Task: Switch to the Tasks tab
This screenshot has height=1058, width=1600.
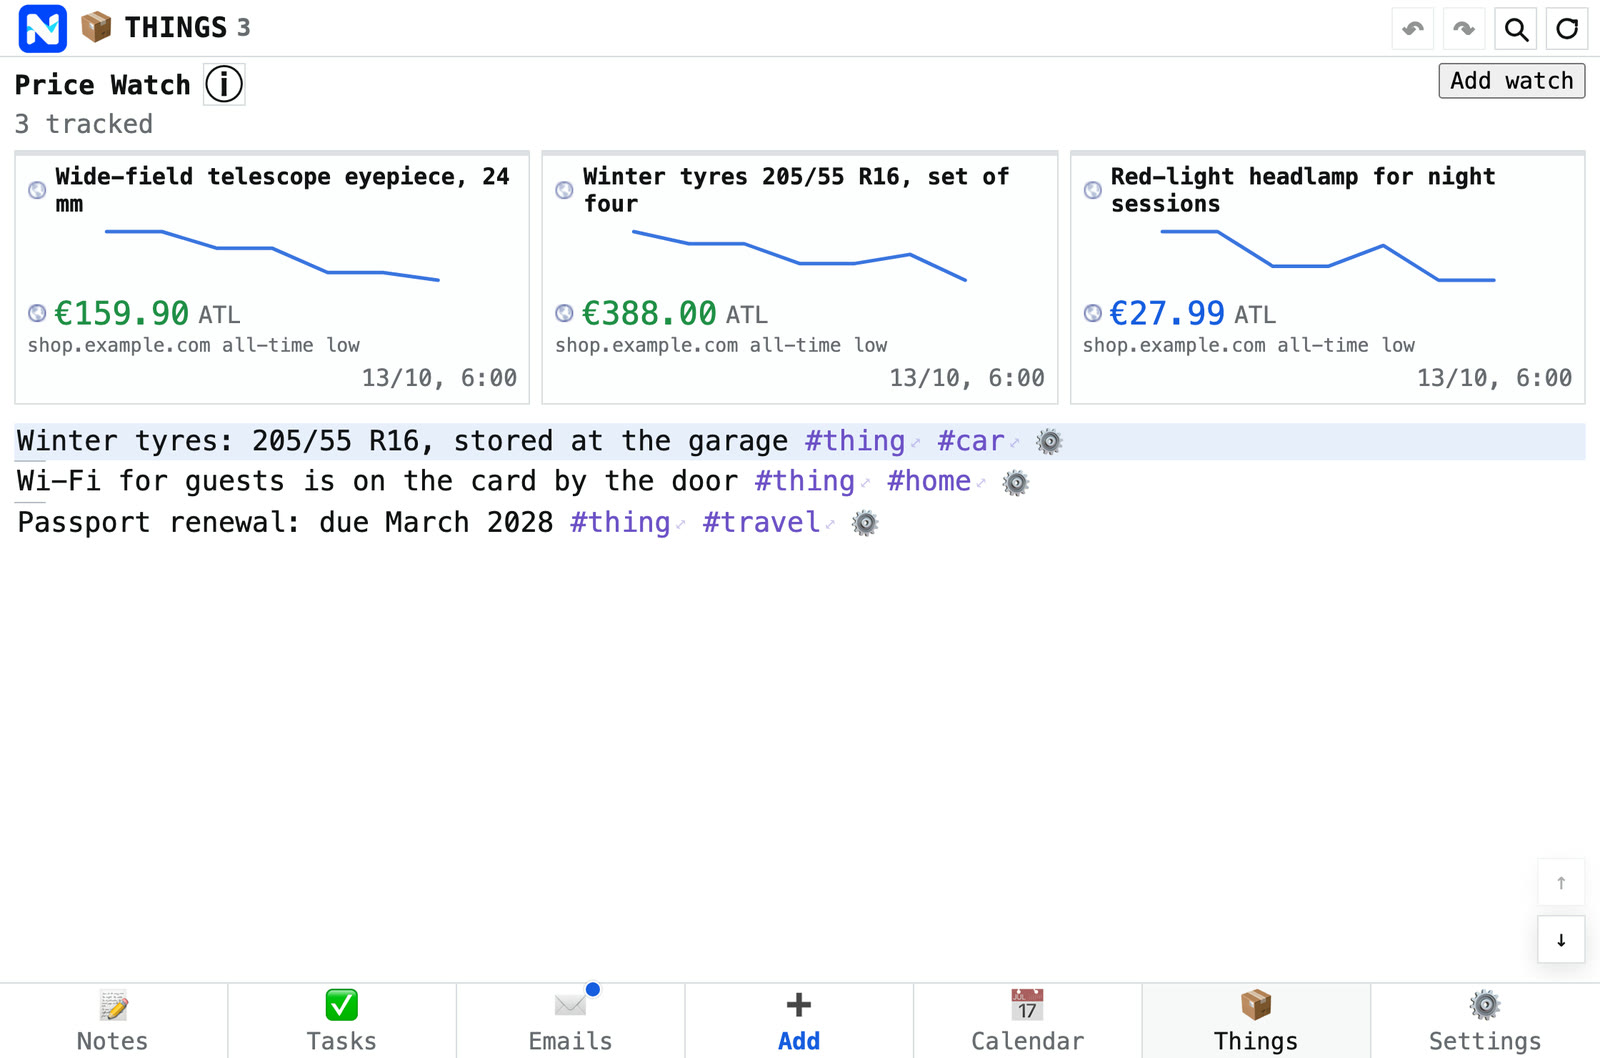Action: [342, 1021]
